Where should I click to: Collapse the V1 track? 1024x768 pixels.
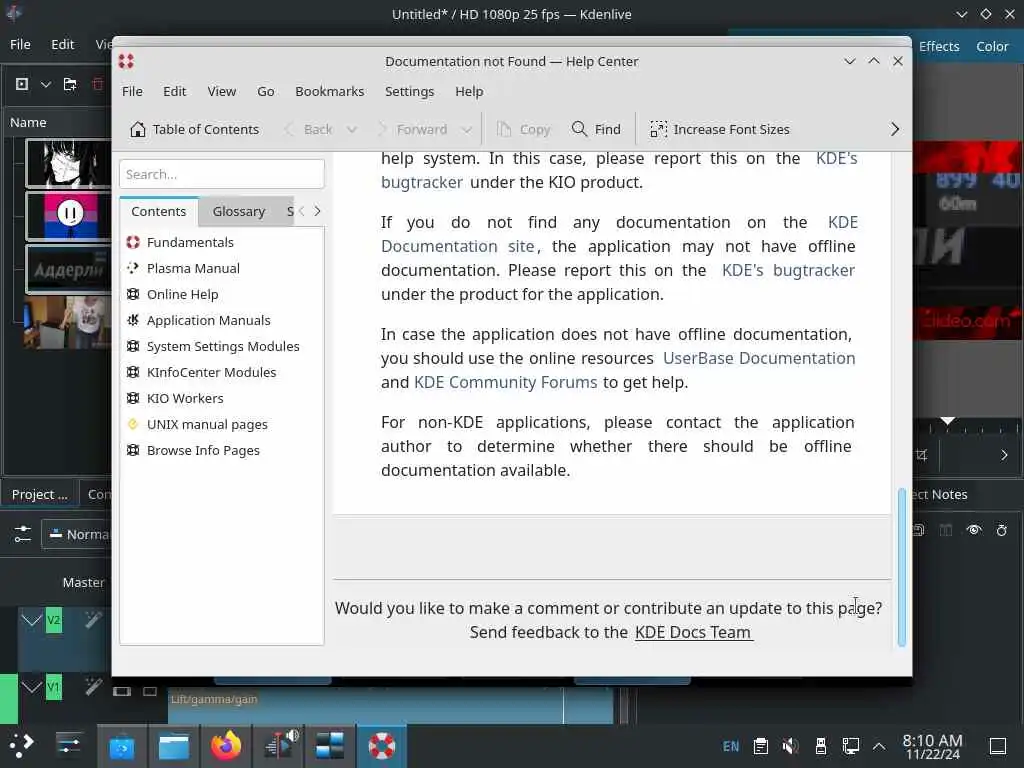tap(31, 686)
